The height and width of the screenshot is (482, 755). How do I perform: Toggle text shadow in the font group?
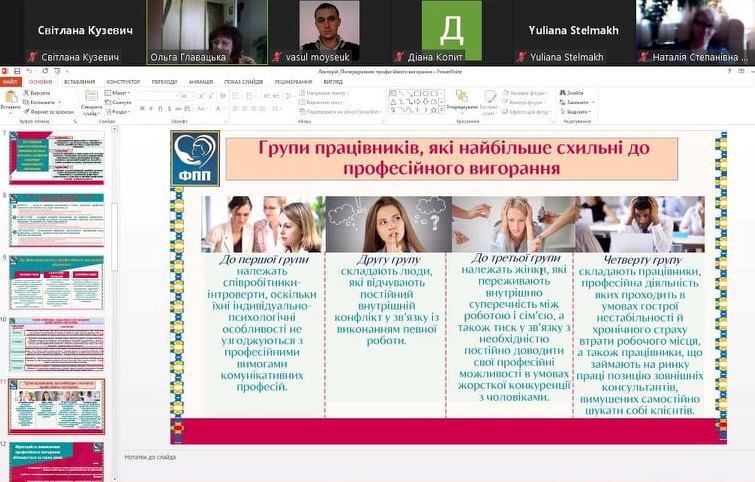tap(169, 109)
